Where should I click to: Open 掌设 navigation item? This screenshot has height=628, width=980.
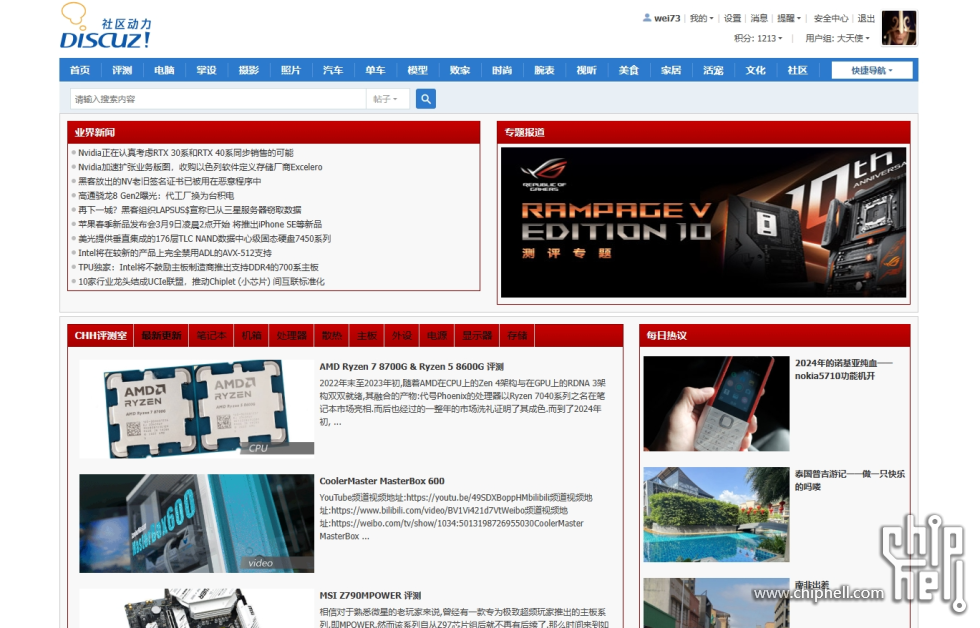pos(206,71)
